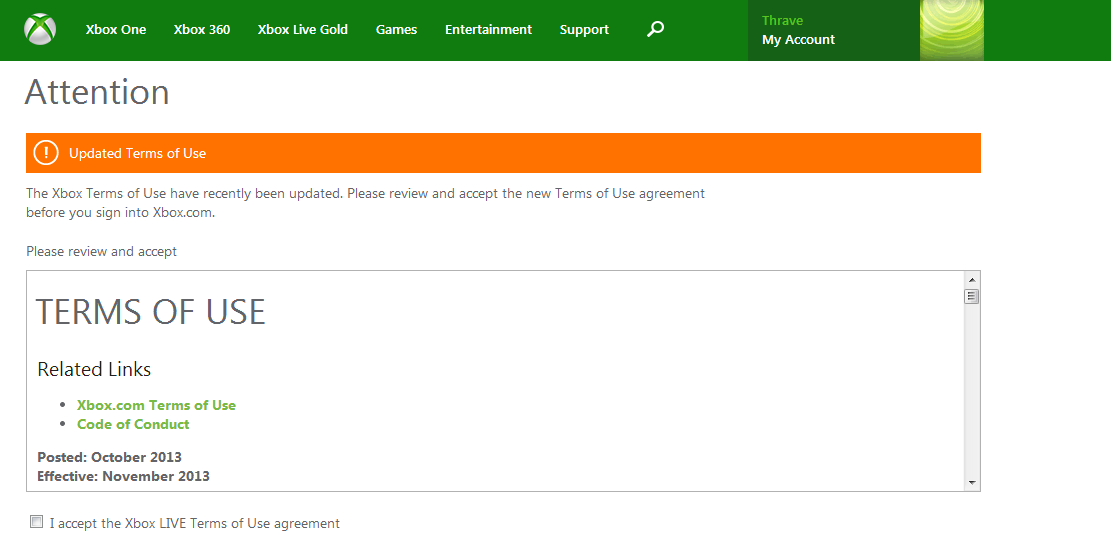Click the Thrave gamer avatar picture
This screenshot has height=543, width=1111.
pos(952,30)
